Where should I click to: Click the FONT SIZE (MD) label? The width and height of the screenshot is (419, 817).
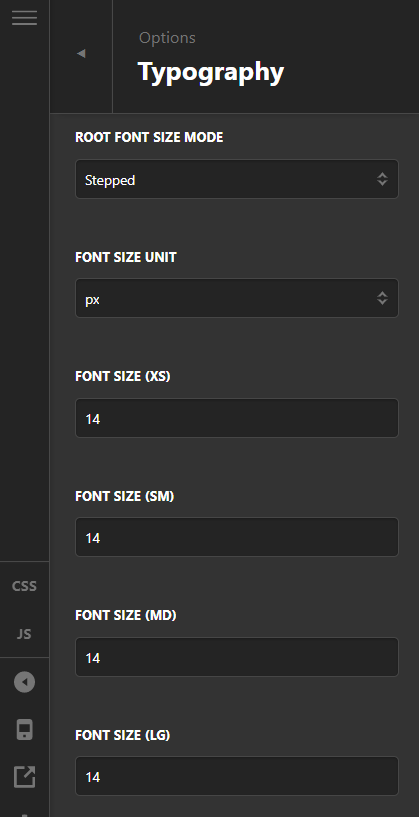pos(126,615)
